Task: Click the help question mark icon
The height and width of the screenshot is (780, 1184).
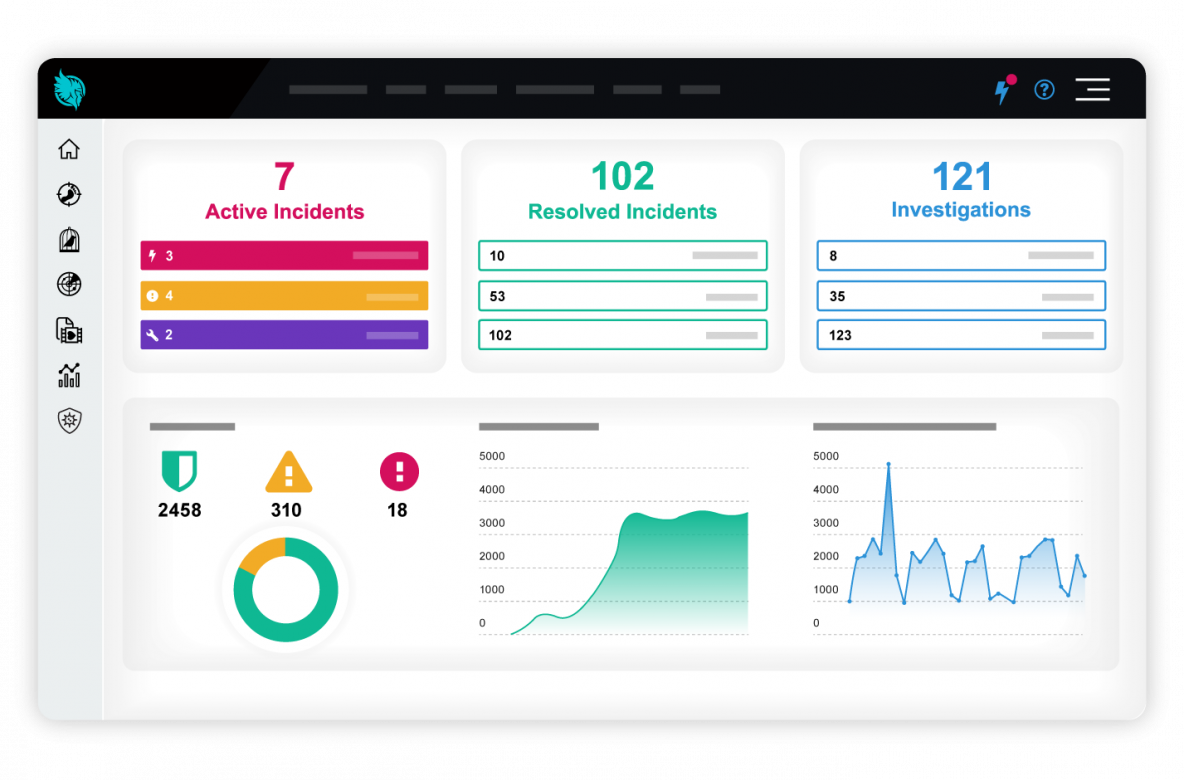Action: tap(1044, 90)
